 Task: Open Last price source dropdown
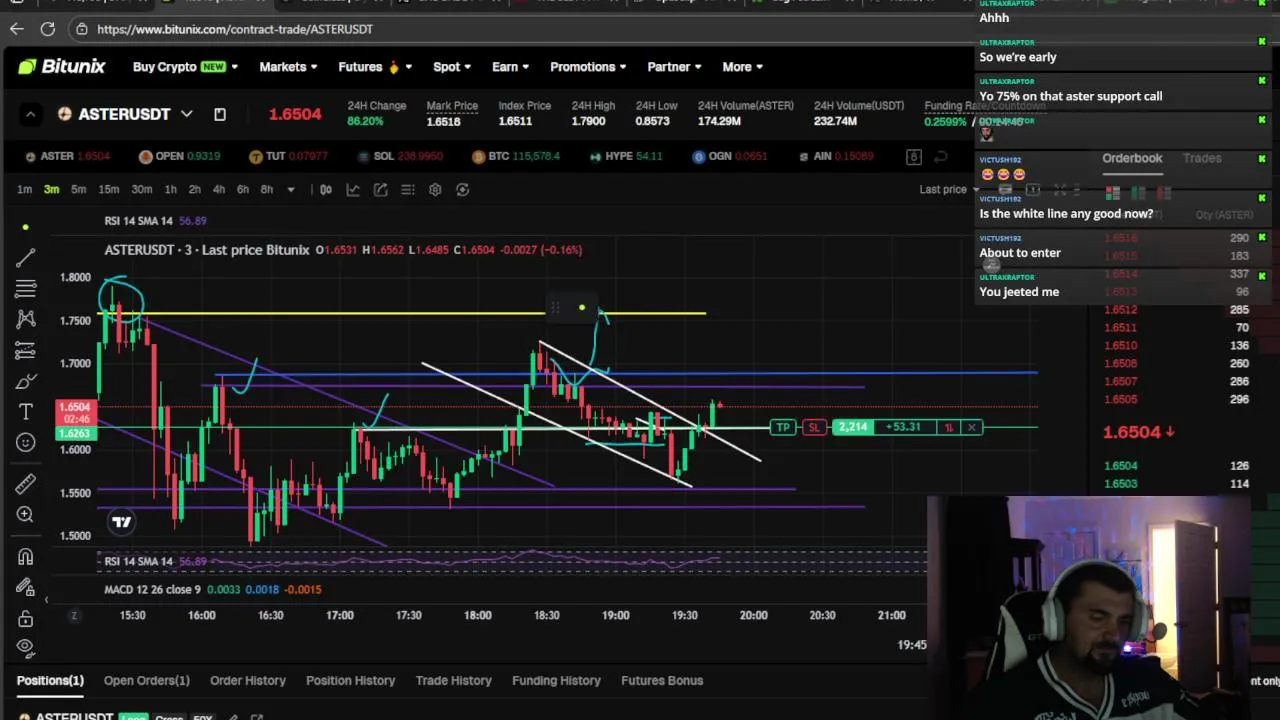pyautogui.click(x=950, y=189)
